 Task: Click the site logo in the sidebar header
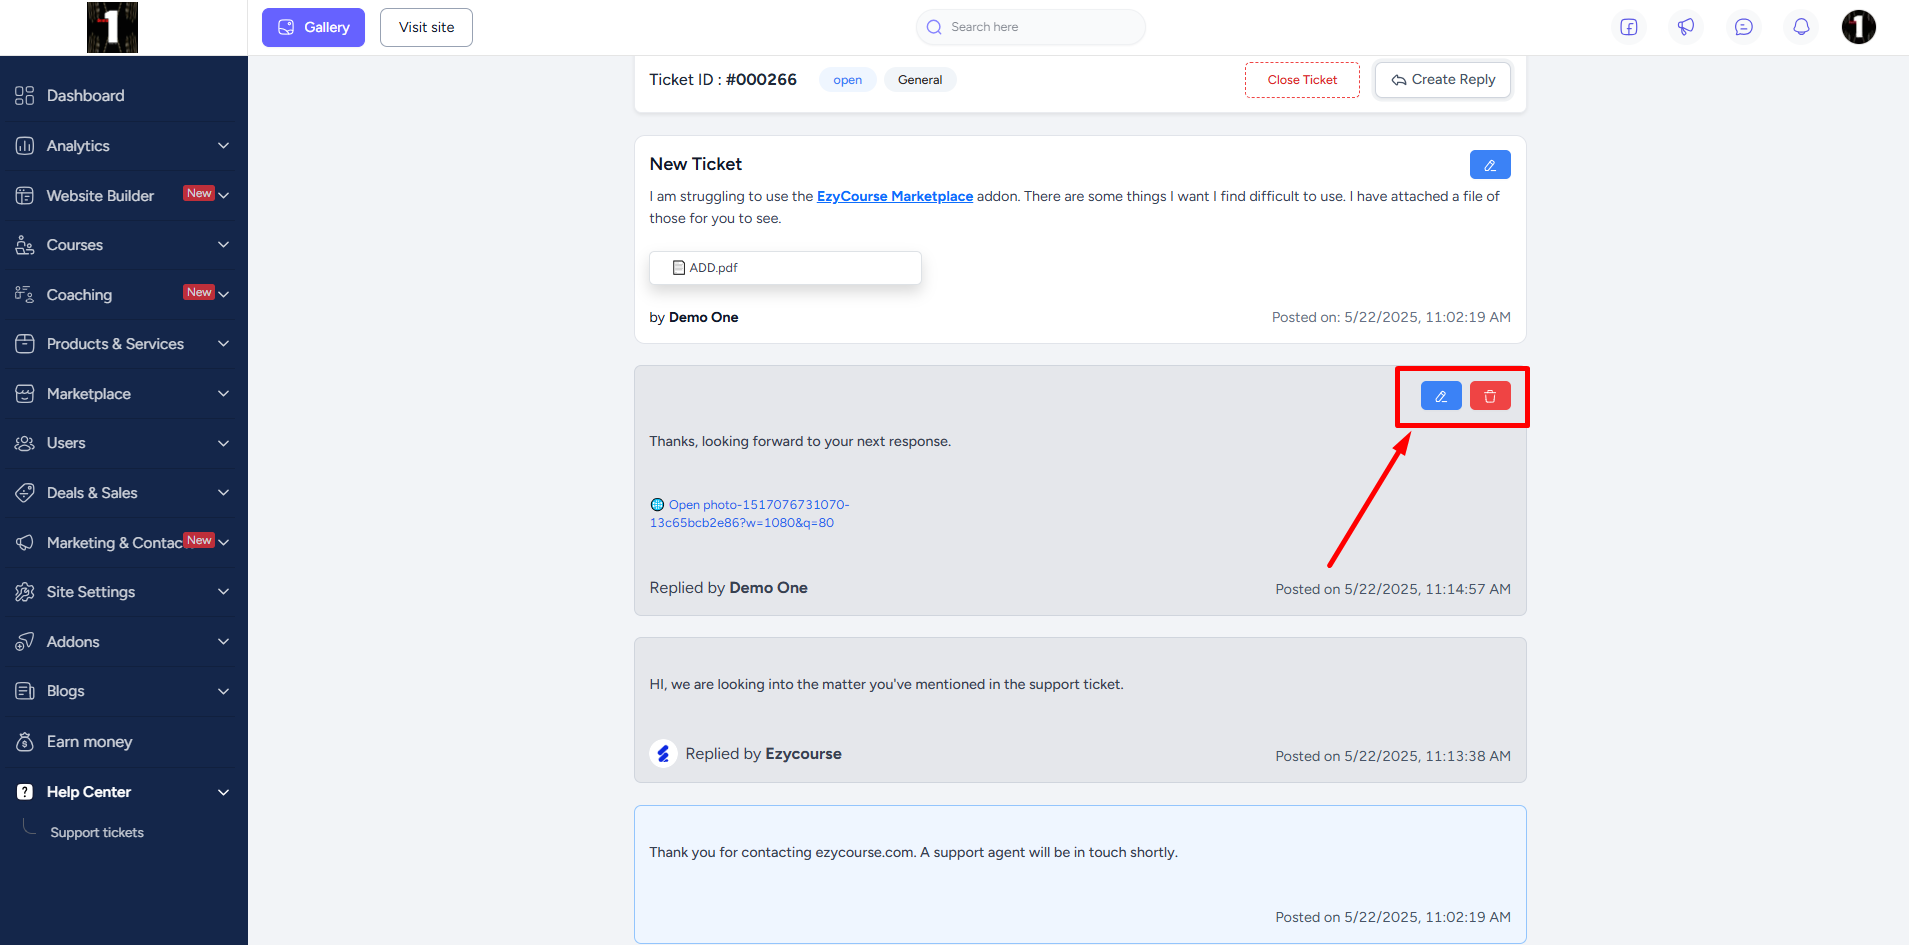pos(112,27)
